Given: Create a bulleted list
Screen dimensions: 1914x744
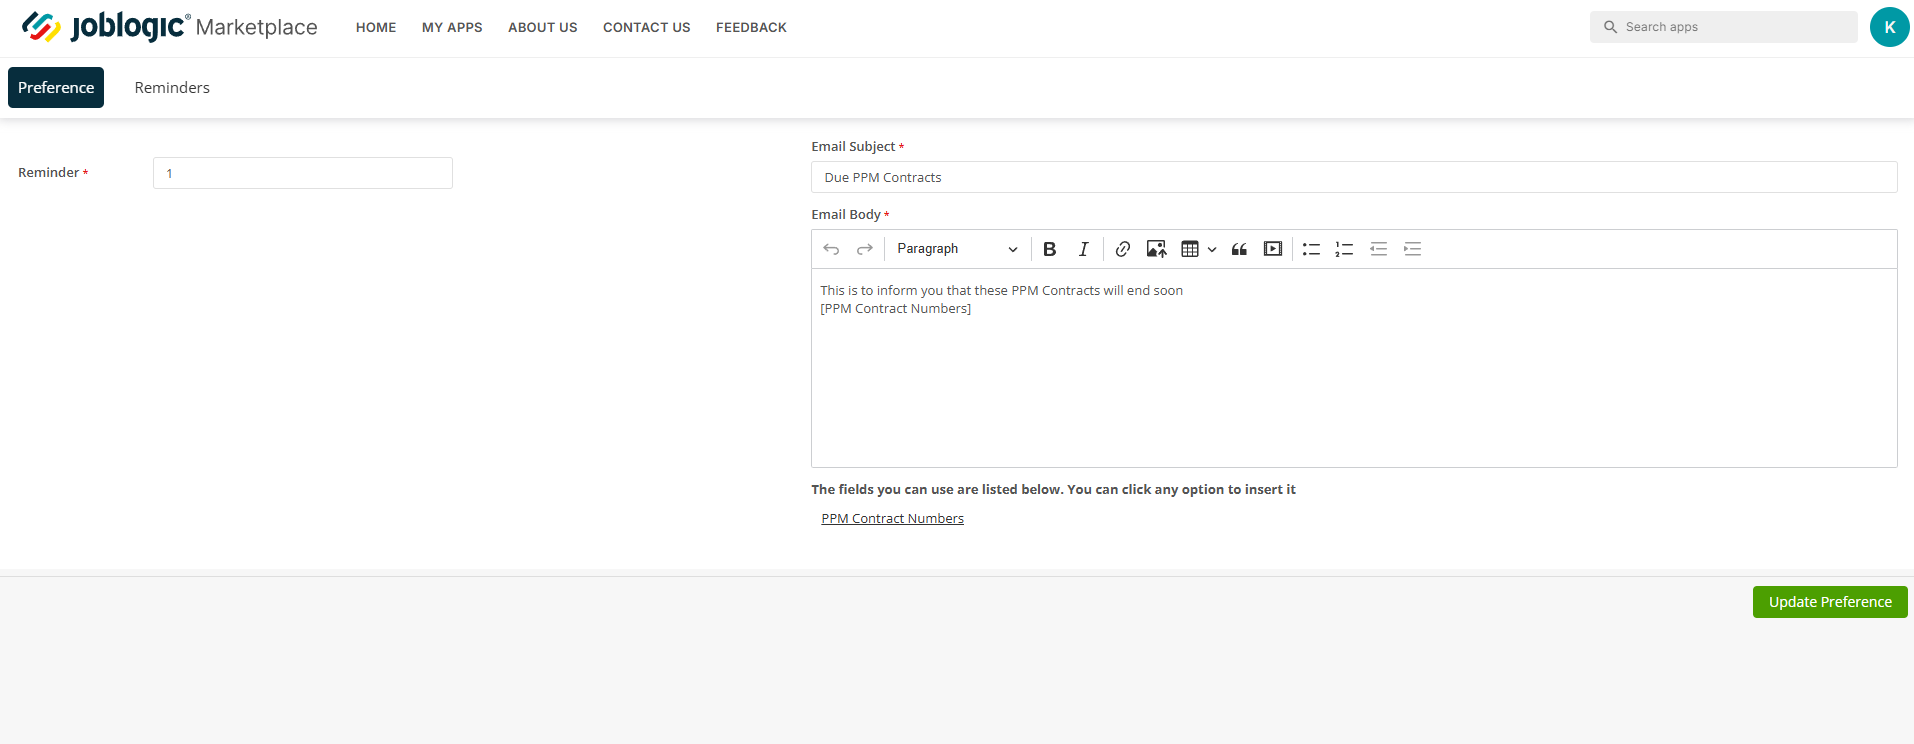Looking at the screenshot, I should (x=1311, y=249).
